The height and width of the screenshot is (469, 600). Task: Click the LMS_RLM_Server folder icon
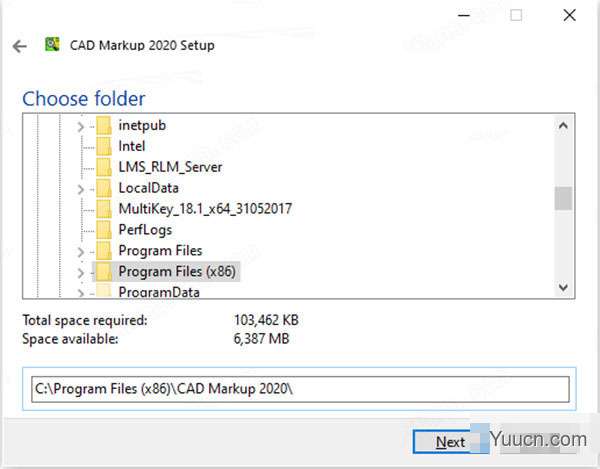(103, 167)
